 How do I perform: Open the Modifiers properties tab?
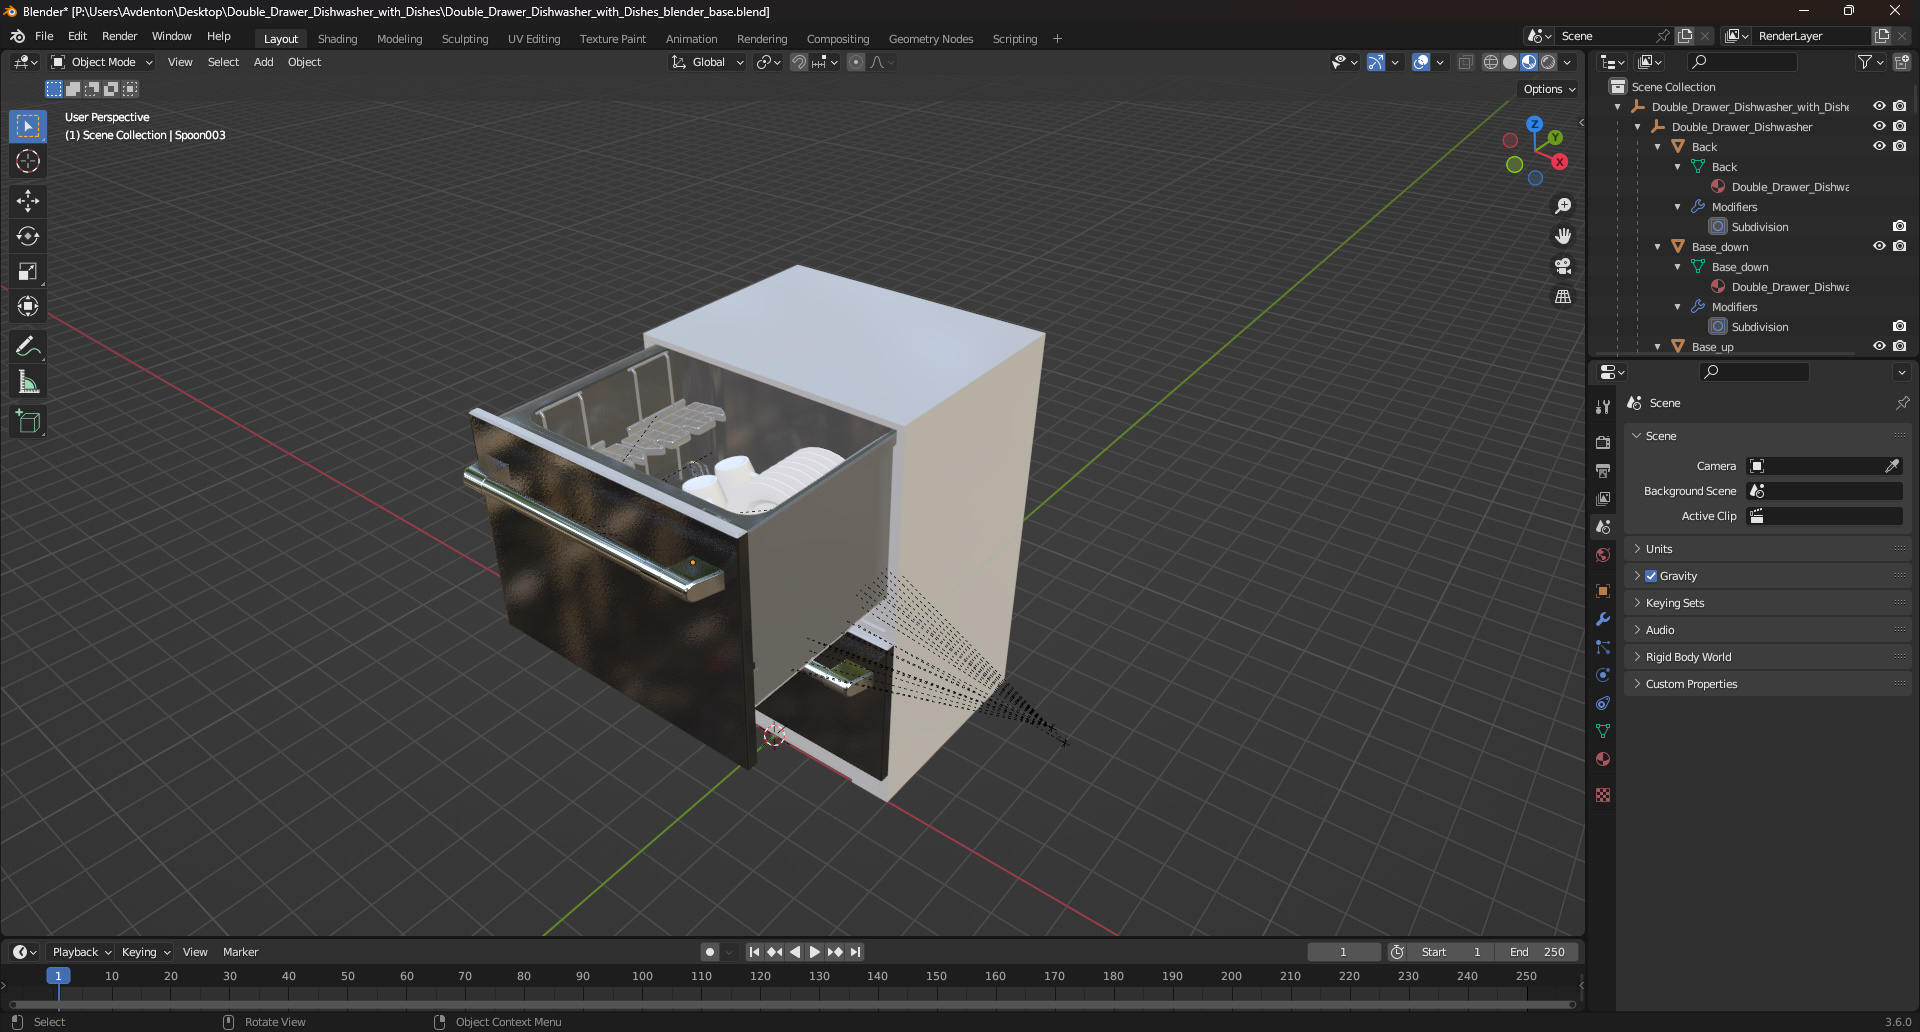point(1603,619)
